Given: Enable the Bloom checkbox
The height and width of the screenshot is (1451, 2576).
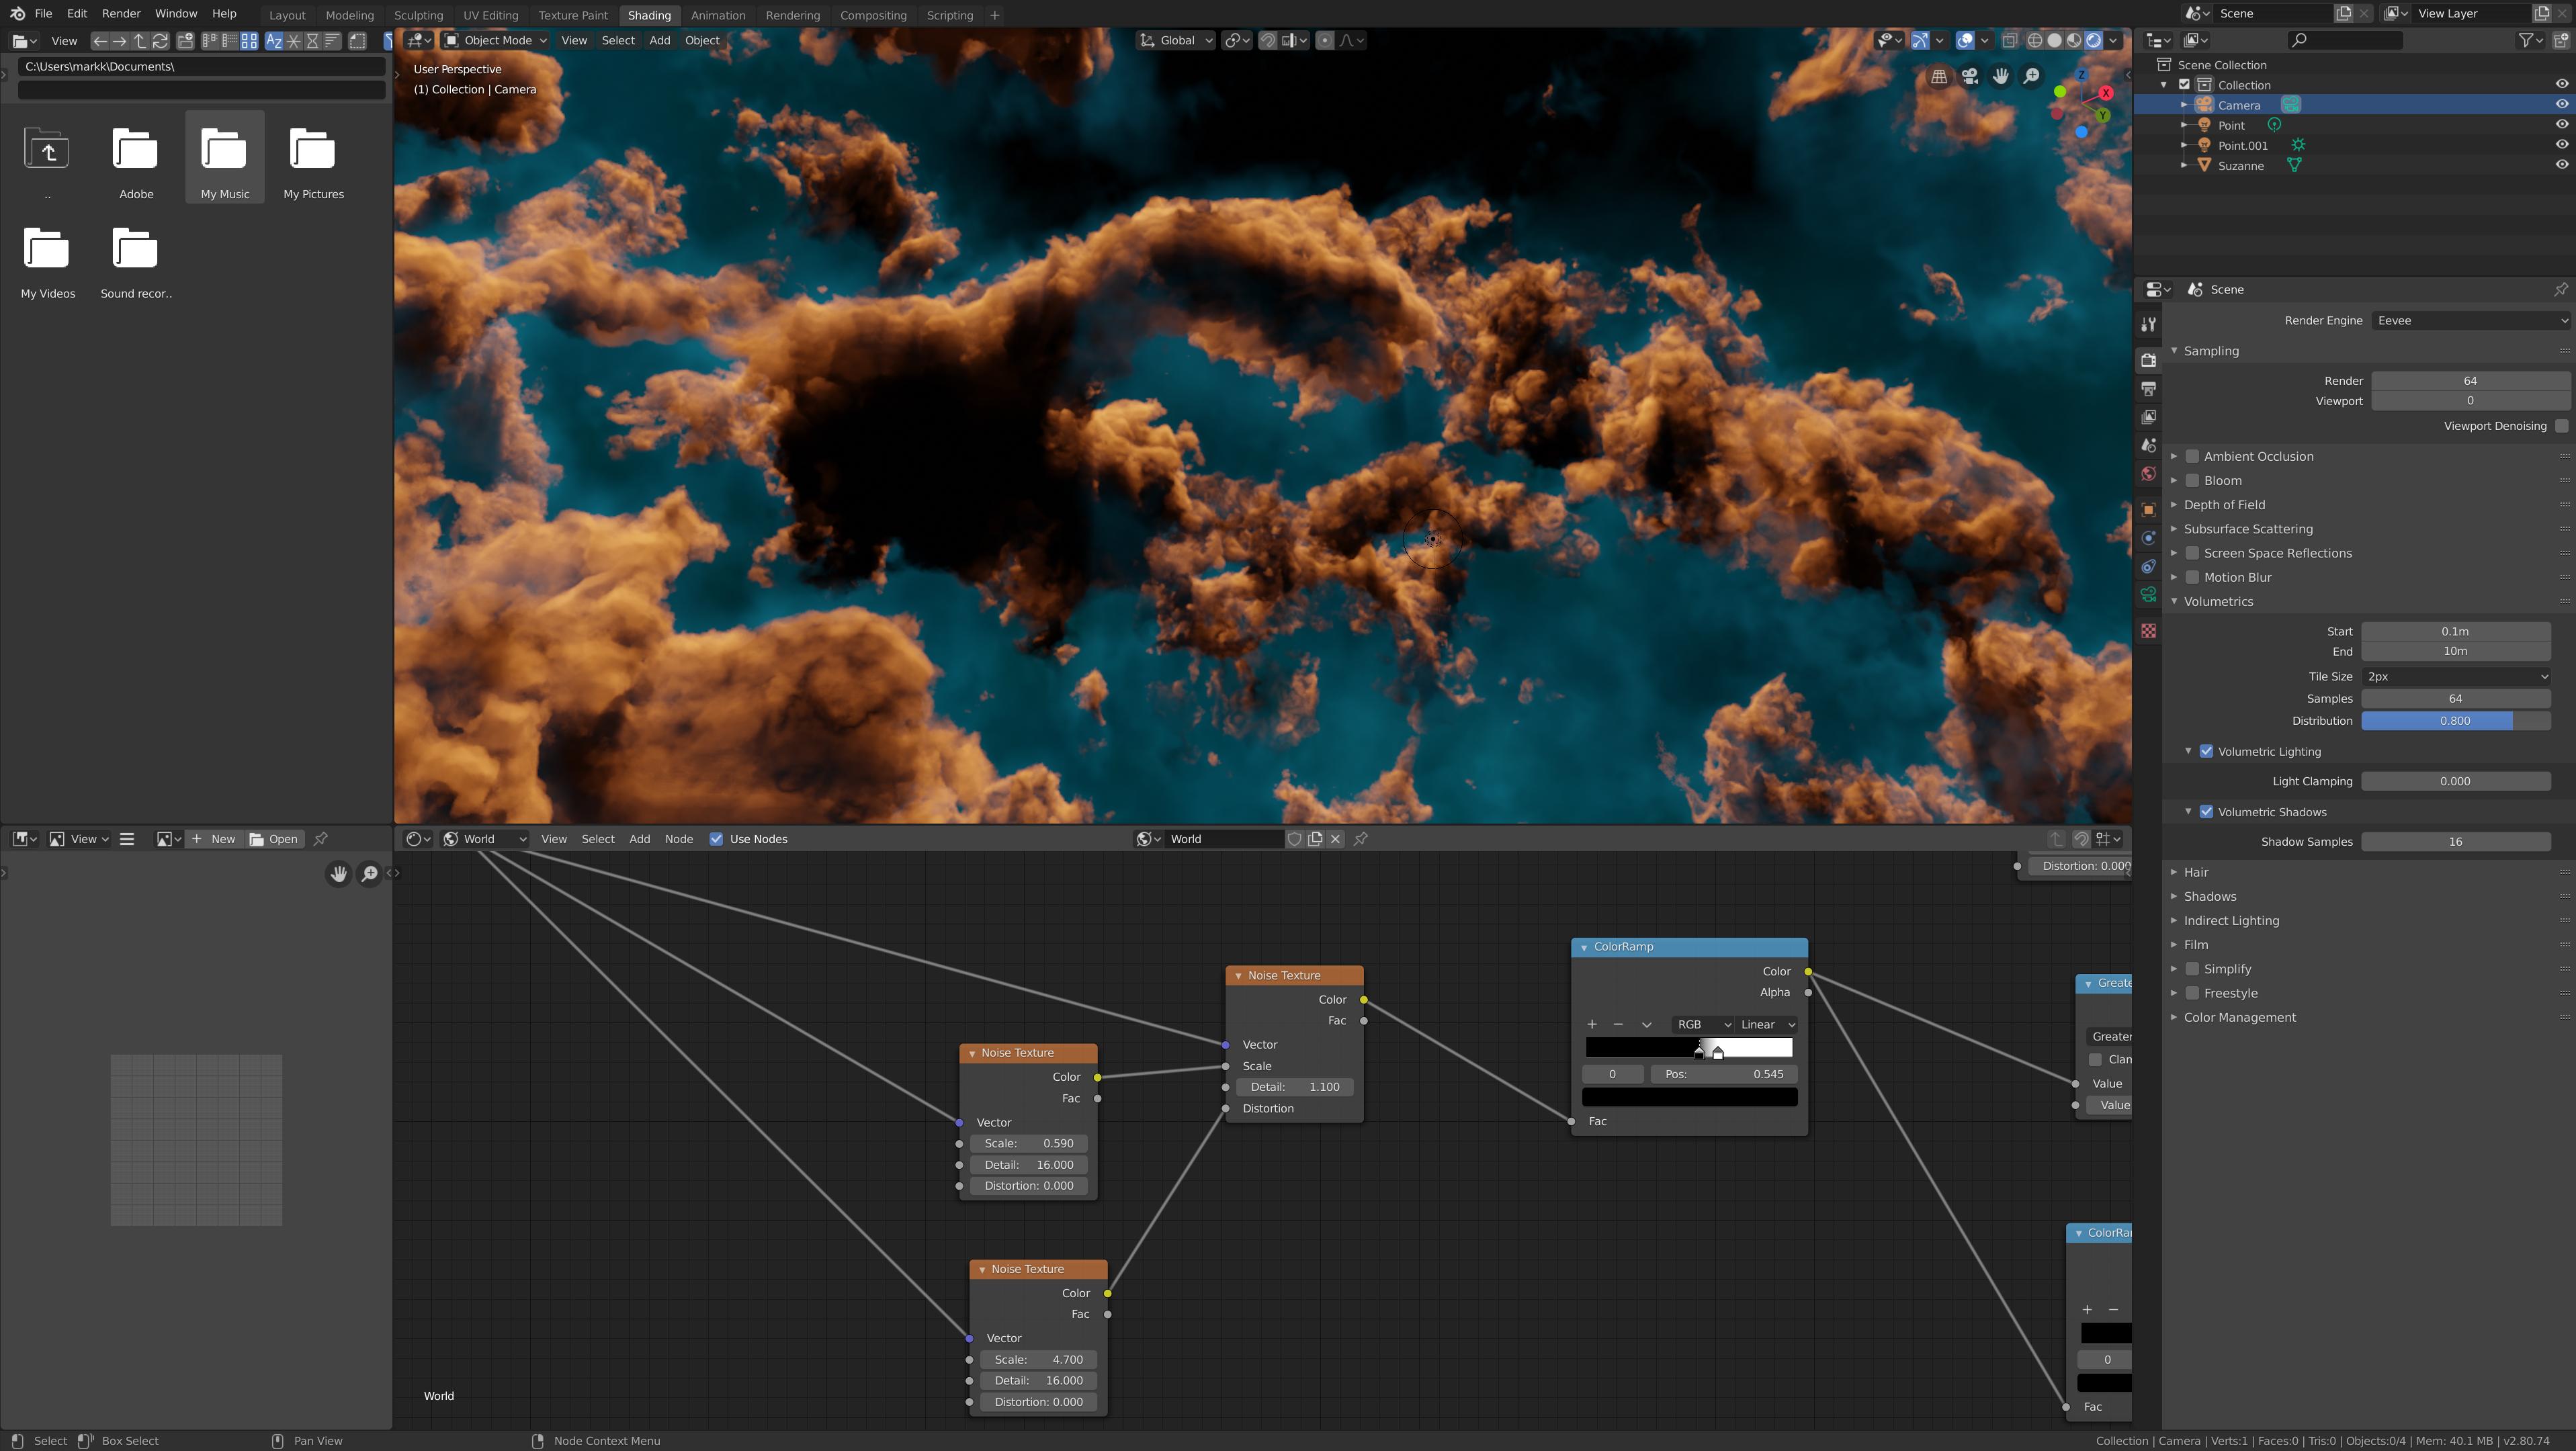Looking at the screenshot, I should (2192, 480).
